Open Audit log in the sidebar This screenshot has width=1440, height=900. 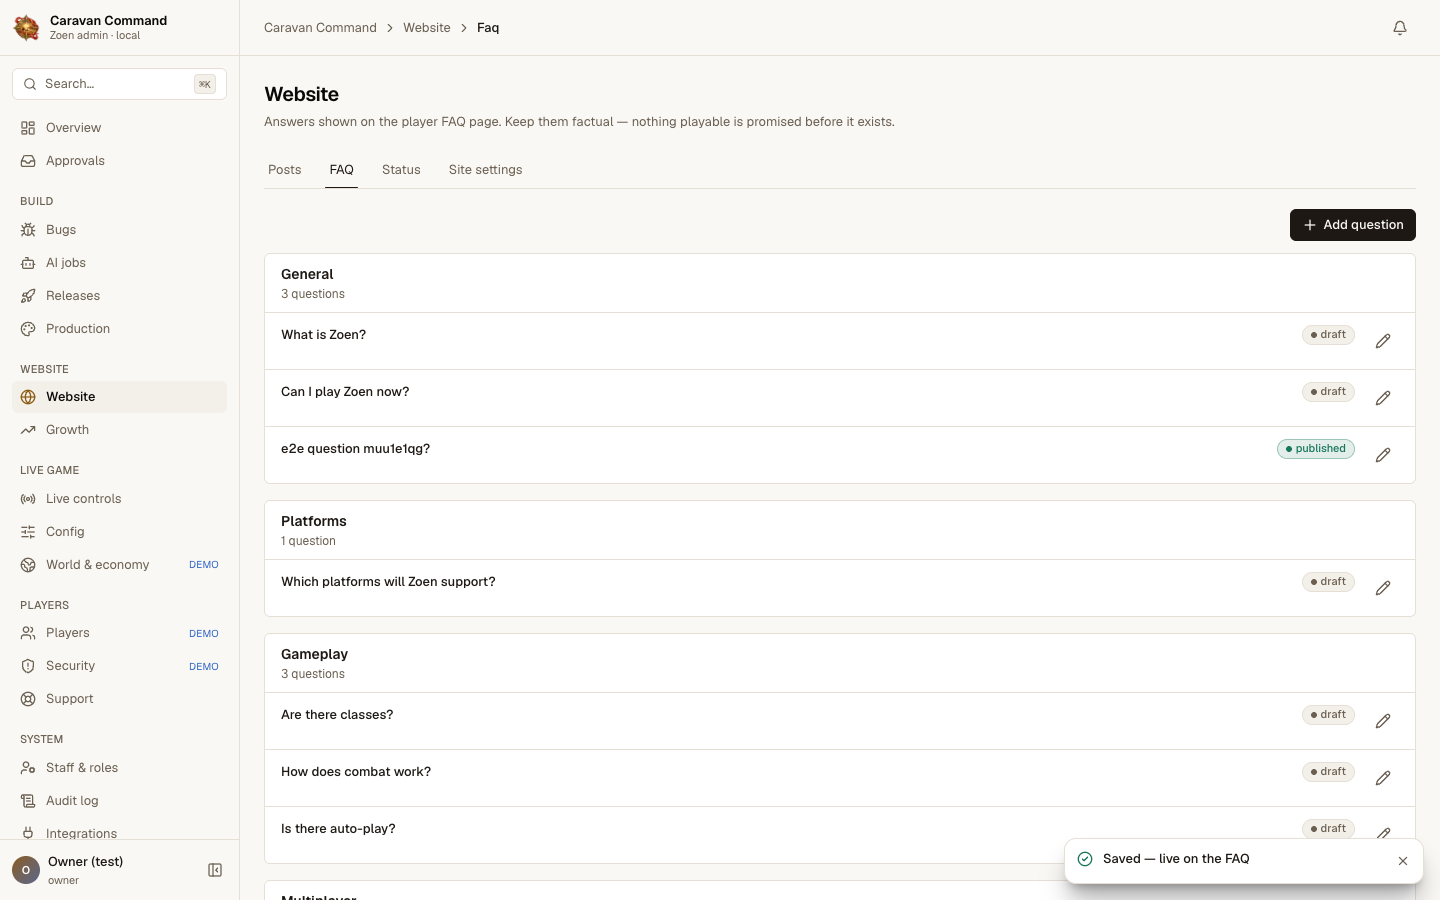119,801
